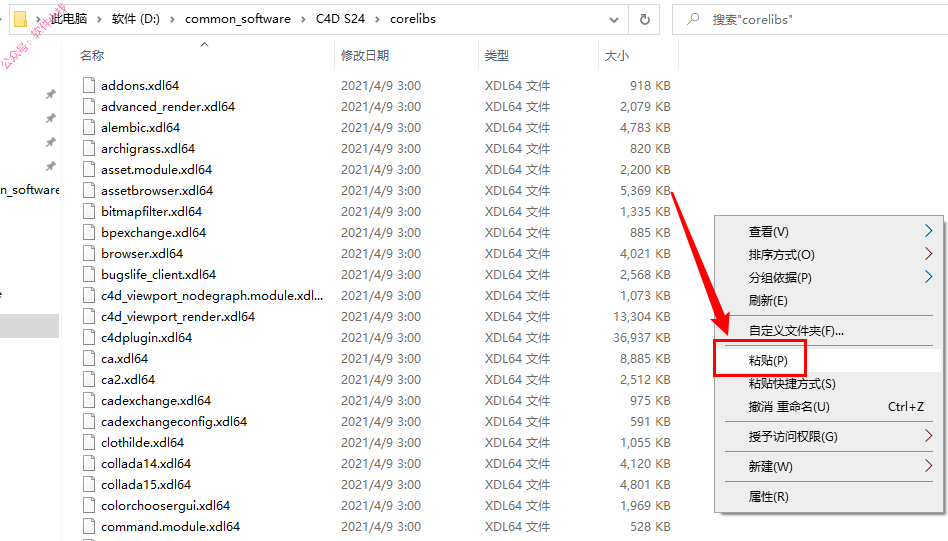Select cadexchange.xdl64 file
Viewport: 948px width, 541px height.
156,401
